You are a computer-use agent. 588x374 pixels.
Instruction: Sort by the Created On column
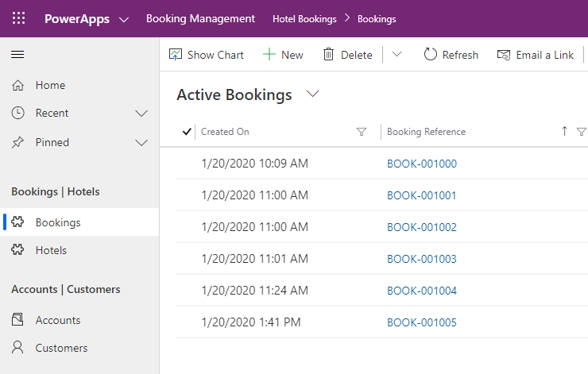click(x=225, y=132)
